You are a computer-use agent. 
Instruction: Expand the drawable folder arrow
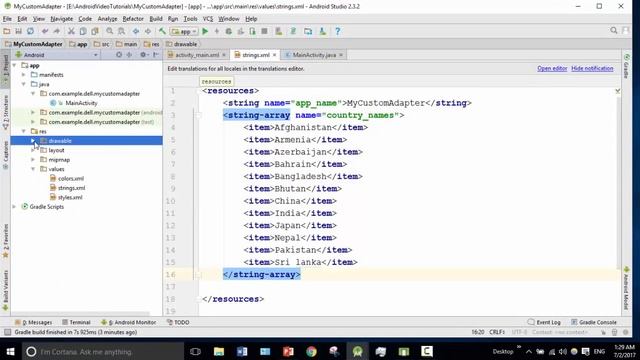[33, 141]
